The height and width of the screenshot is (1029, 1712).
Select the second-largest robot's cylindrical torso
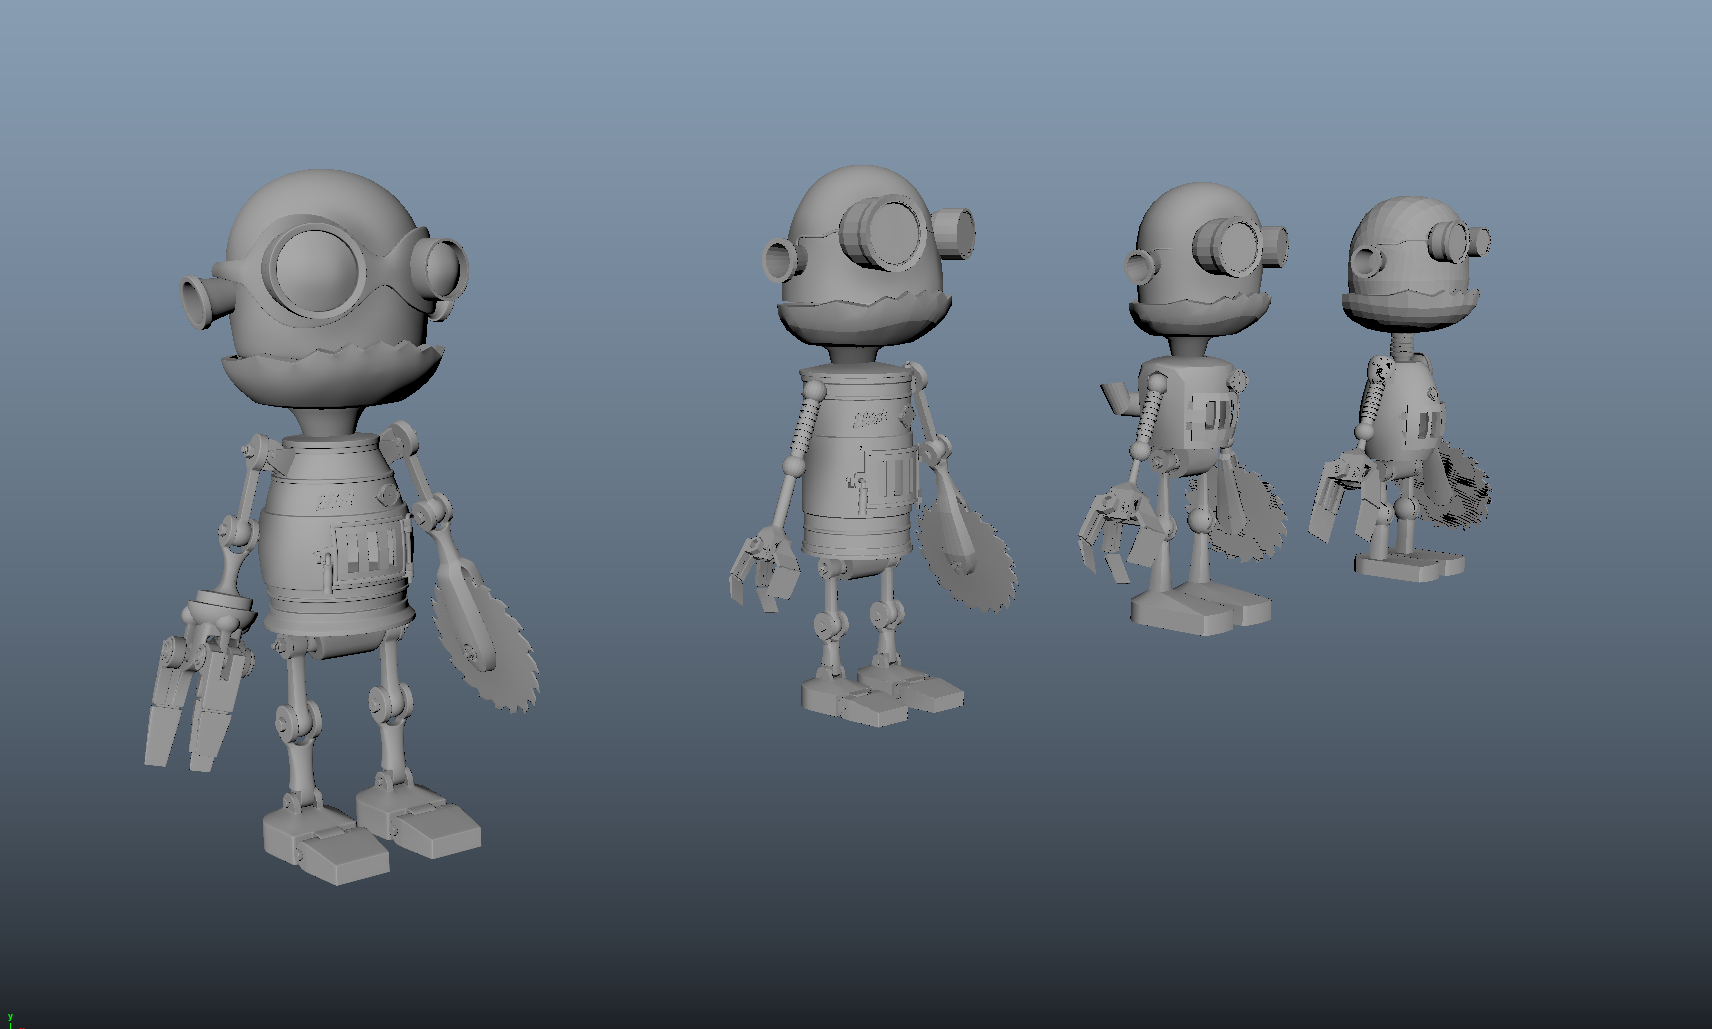point(861,462)
